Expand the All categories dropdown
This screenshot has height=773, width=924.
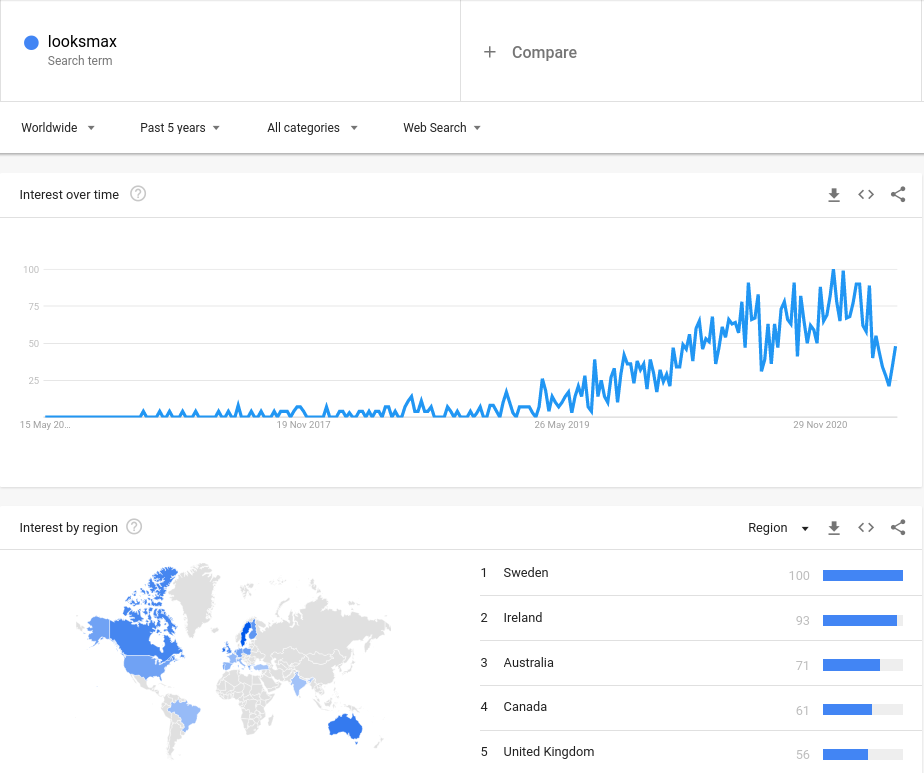coord(312,128)
